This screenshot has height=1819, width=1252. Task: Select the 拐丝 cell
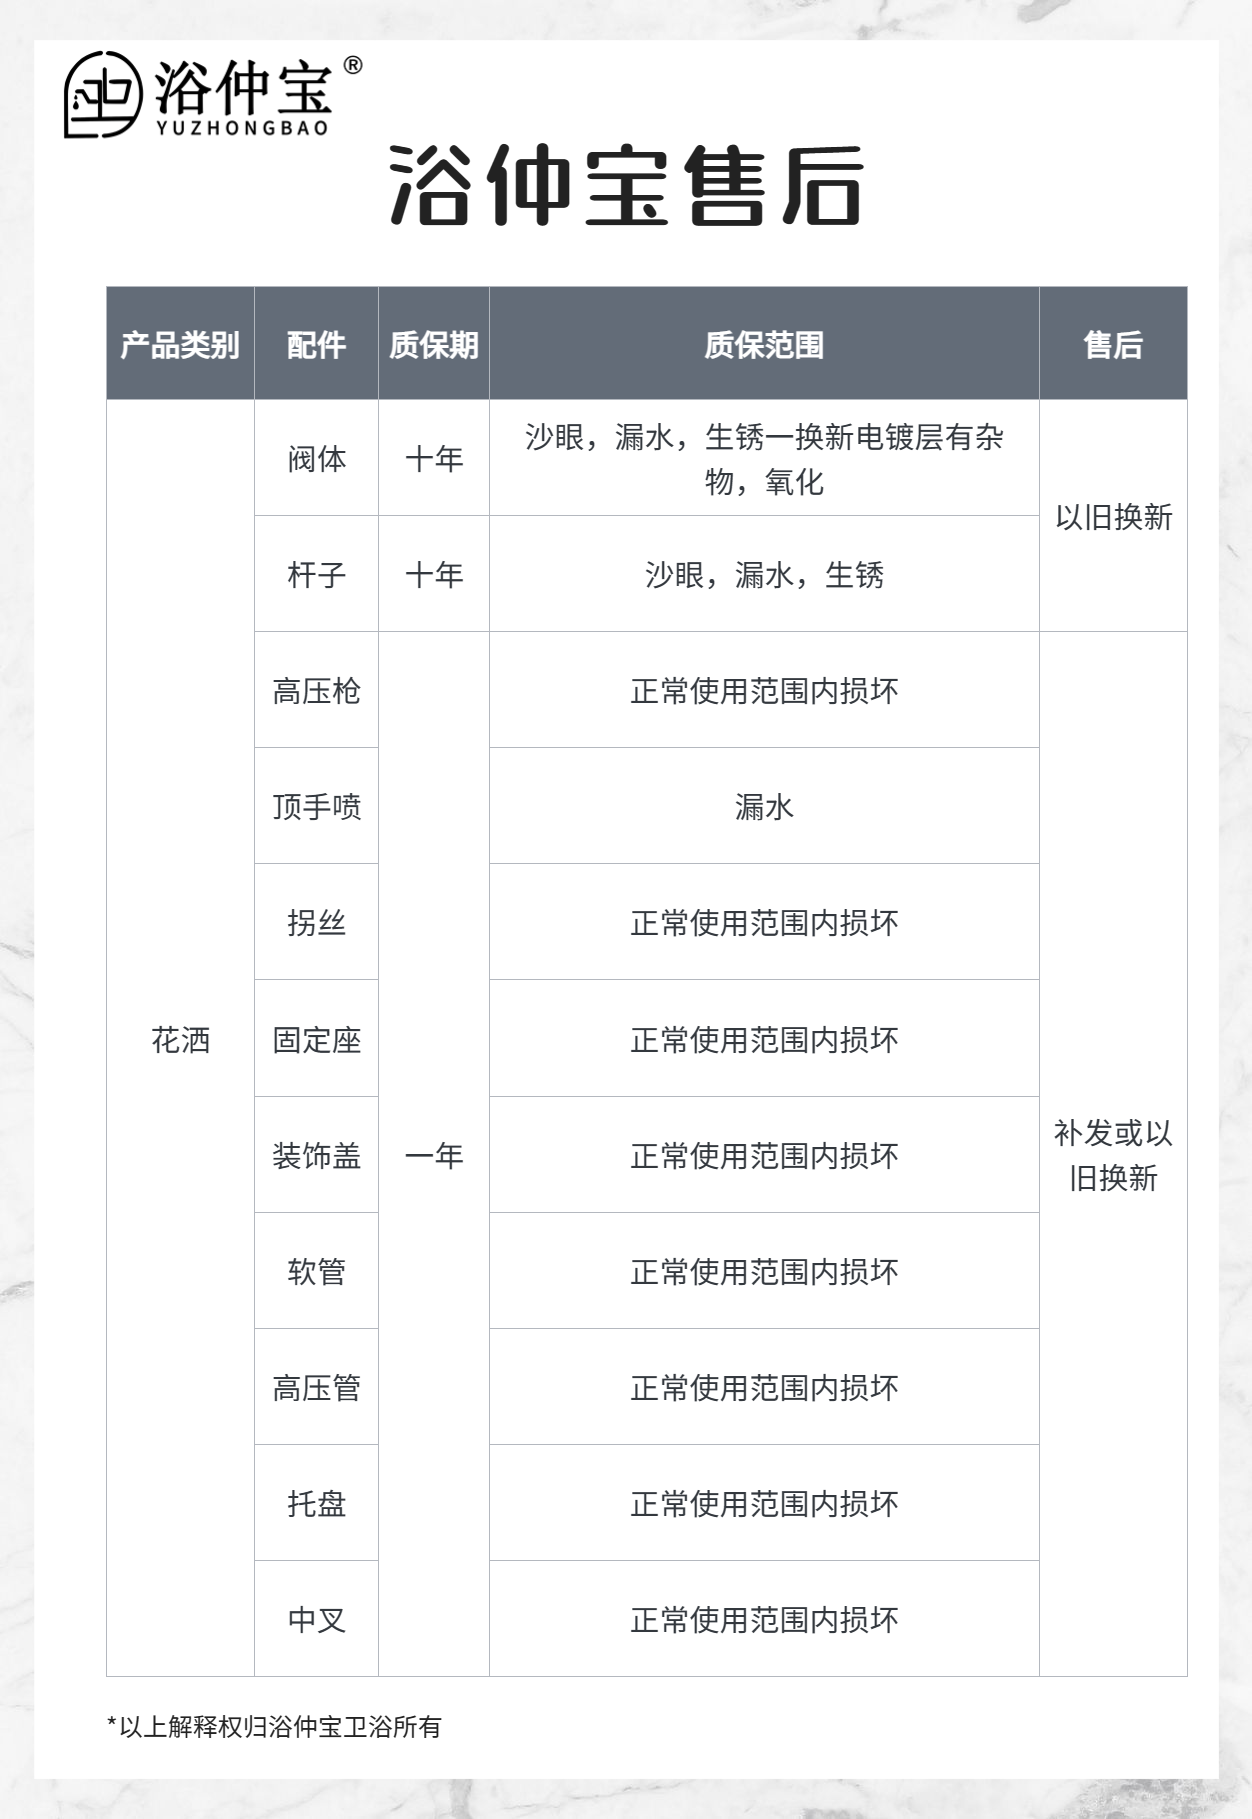(x=316, y=923)
